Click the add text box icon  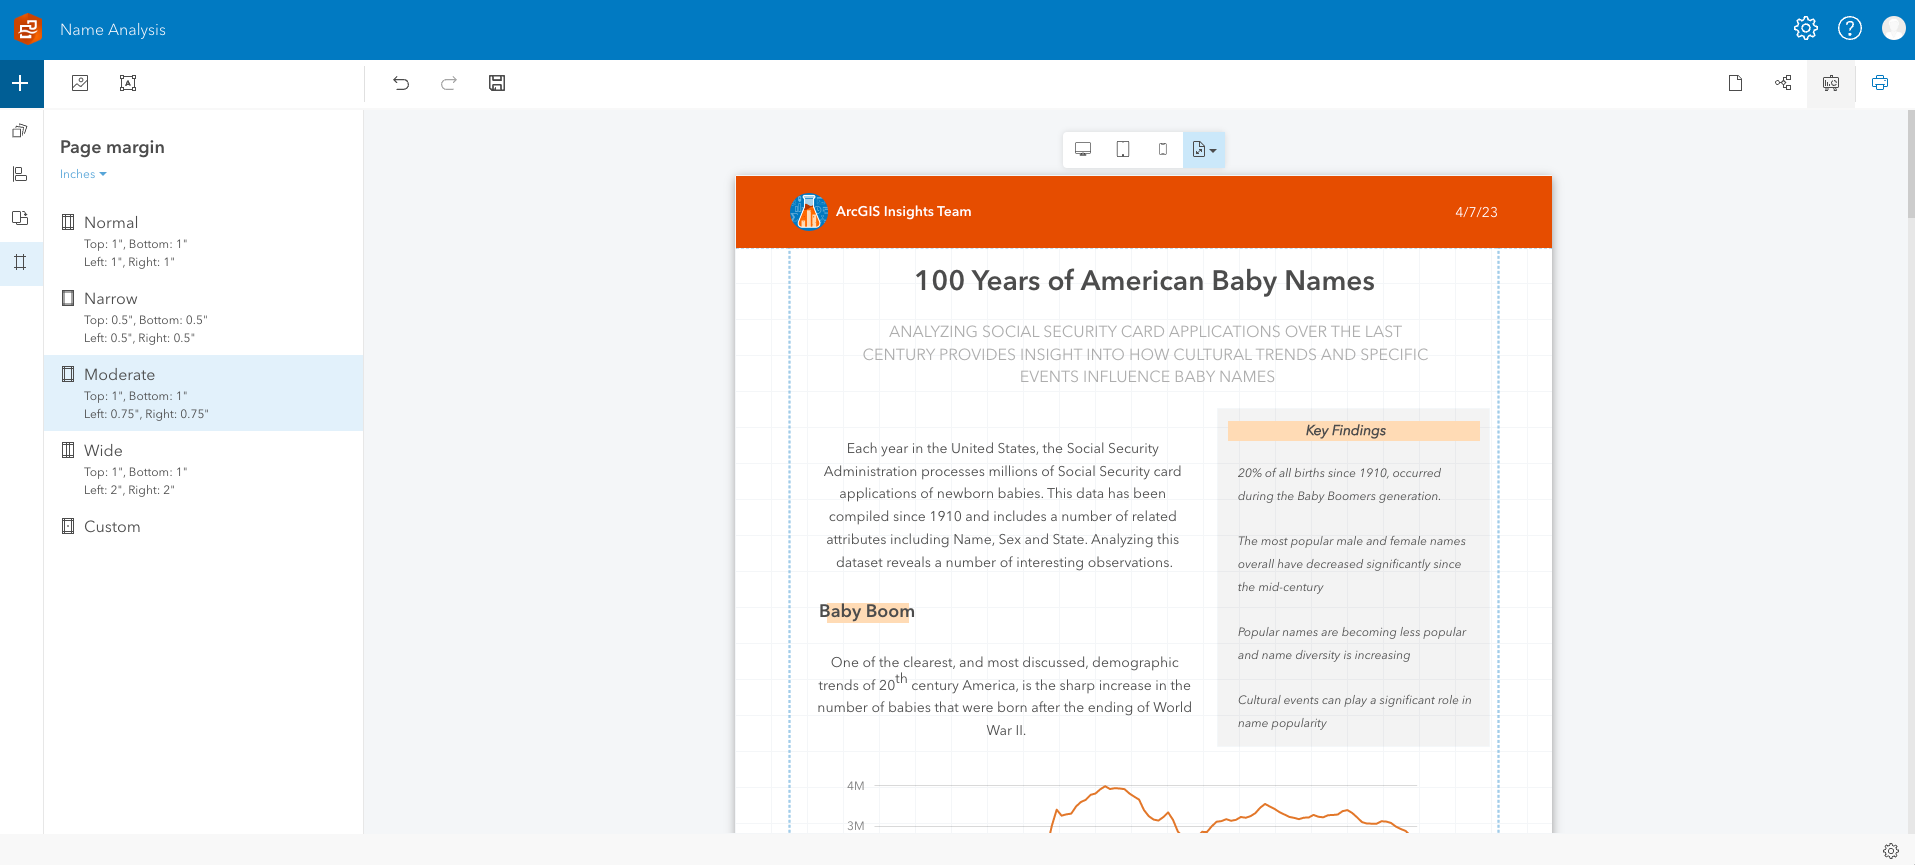(128, 83)
